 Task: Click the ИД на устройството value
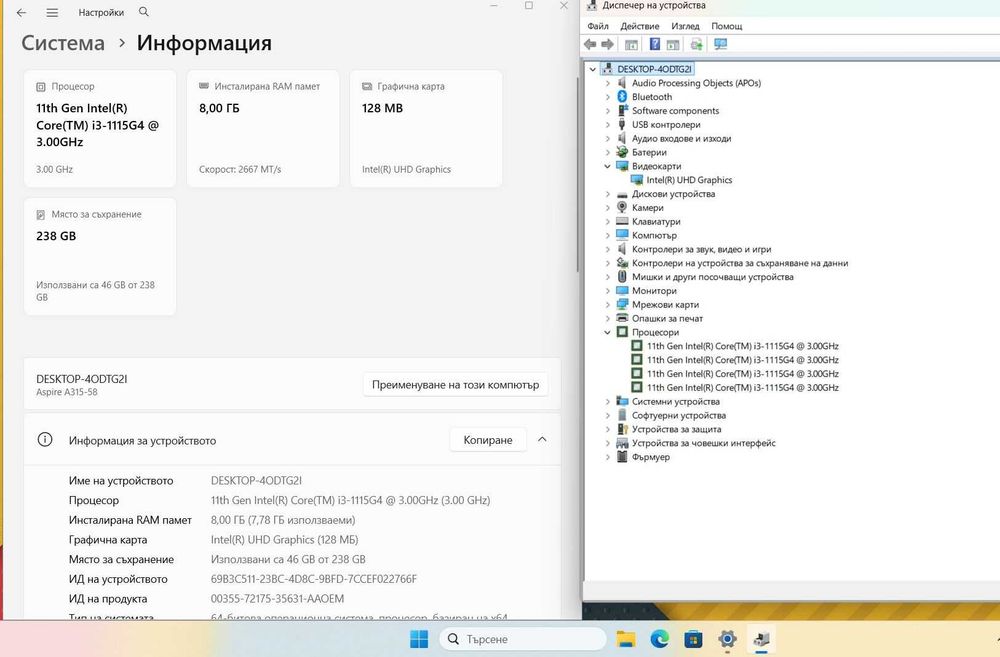pos(313,579)
